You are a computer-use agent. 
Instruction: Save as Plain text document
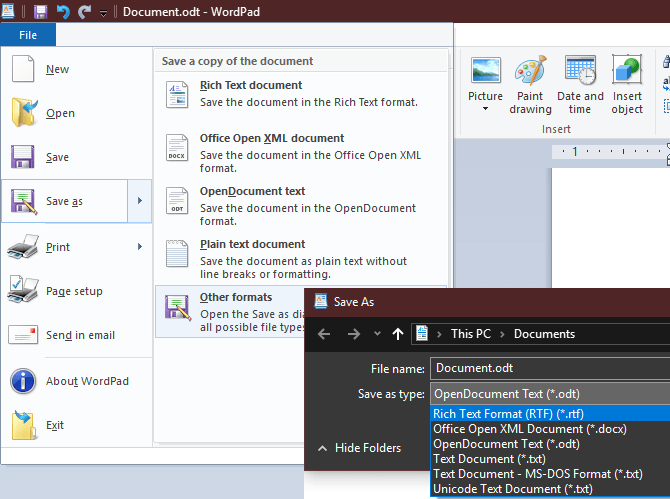click(x=301, y=259)
